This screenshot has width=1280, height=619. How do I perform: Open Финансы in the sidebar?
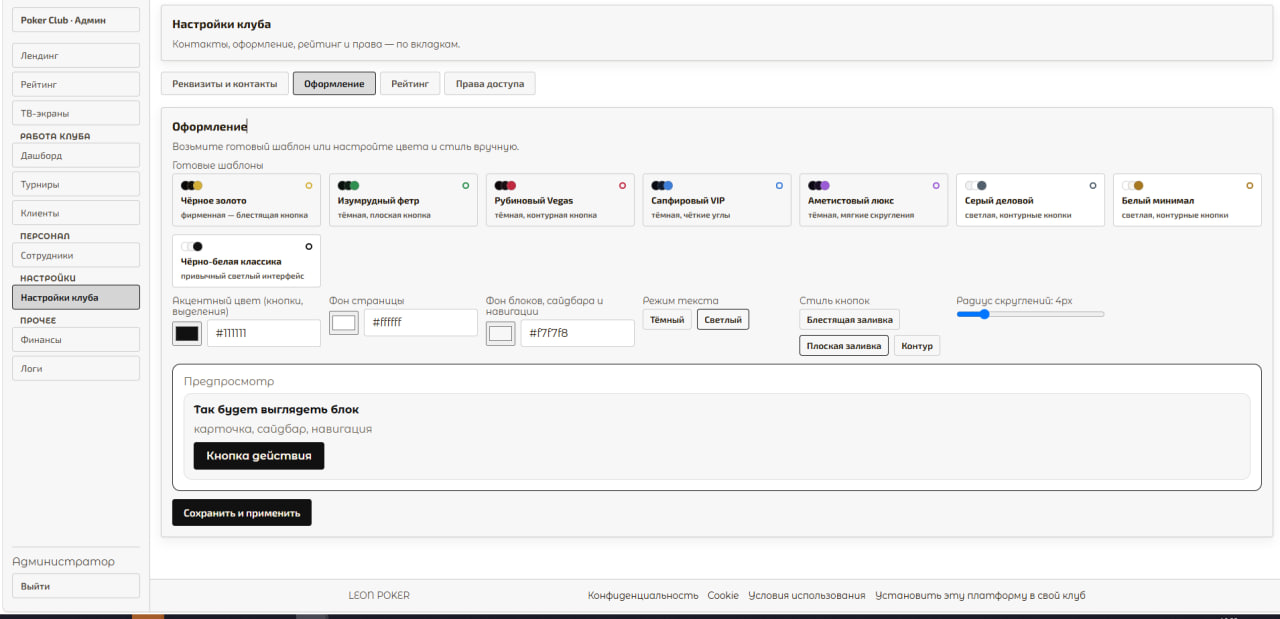tap(76, 340)
